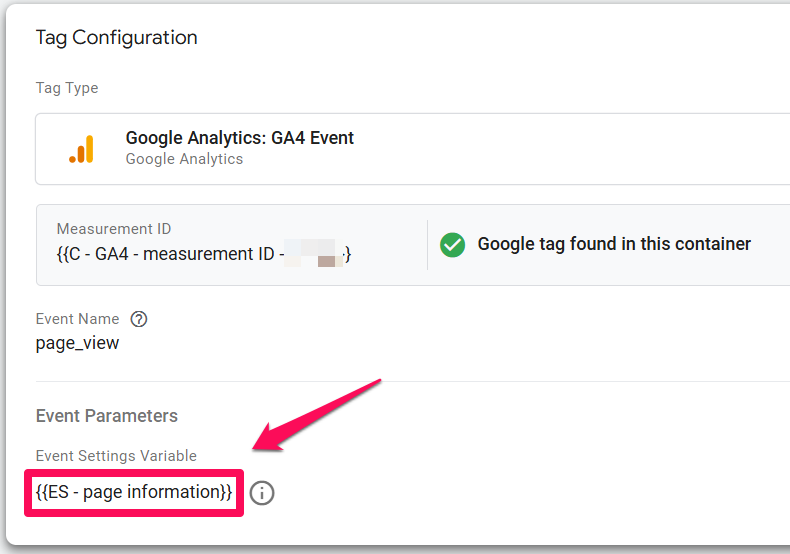Click the page_view event name value
Image resolution: width=790 pixels, height=554 pixels.
point(77,343)
